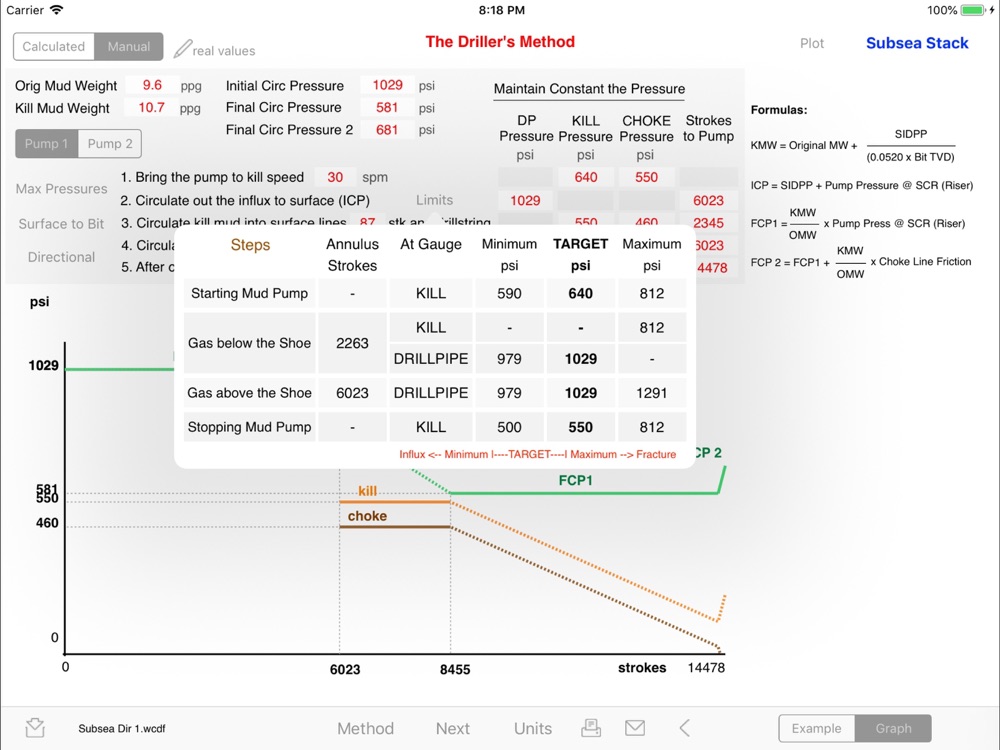Select Pump 2 segment
1000x750 pixels.
click(110, 143)
